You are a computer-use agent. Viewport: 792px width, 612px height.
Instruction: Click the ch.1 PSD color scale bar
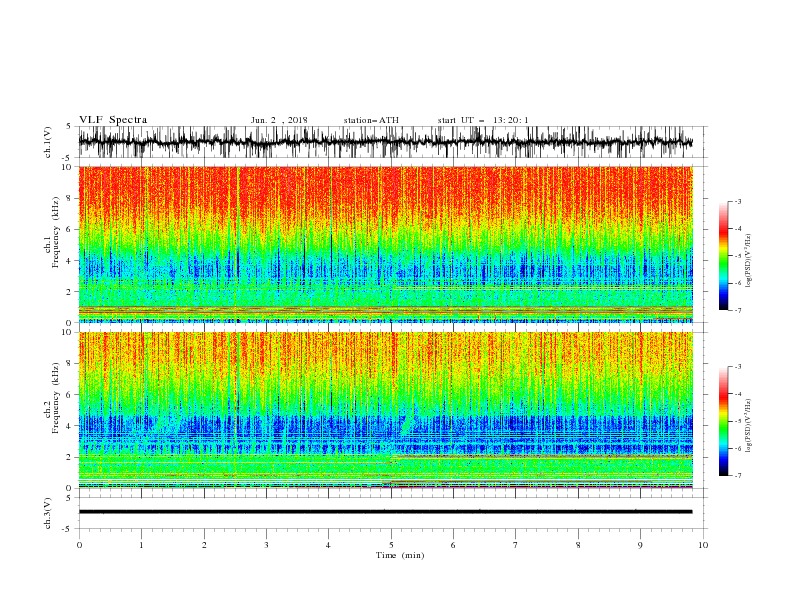(x=723, y=256)
